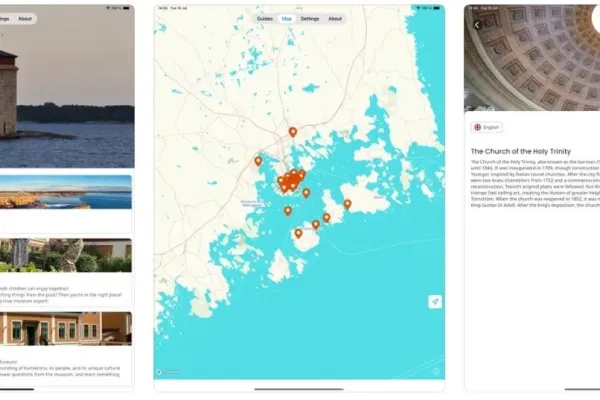Tap the map provider logo at the map's bottom-left corner
This screenshot has height=400, width=600.
(x=168, y=372)
